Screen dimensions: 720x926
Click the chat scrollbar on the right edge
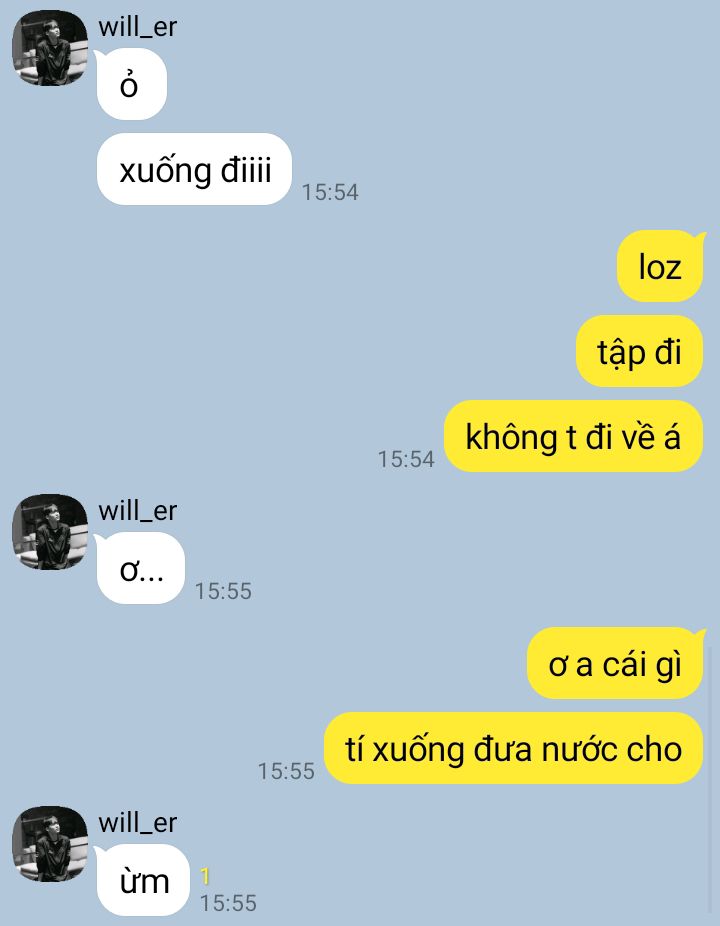point(709,780)
